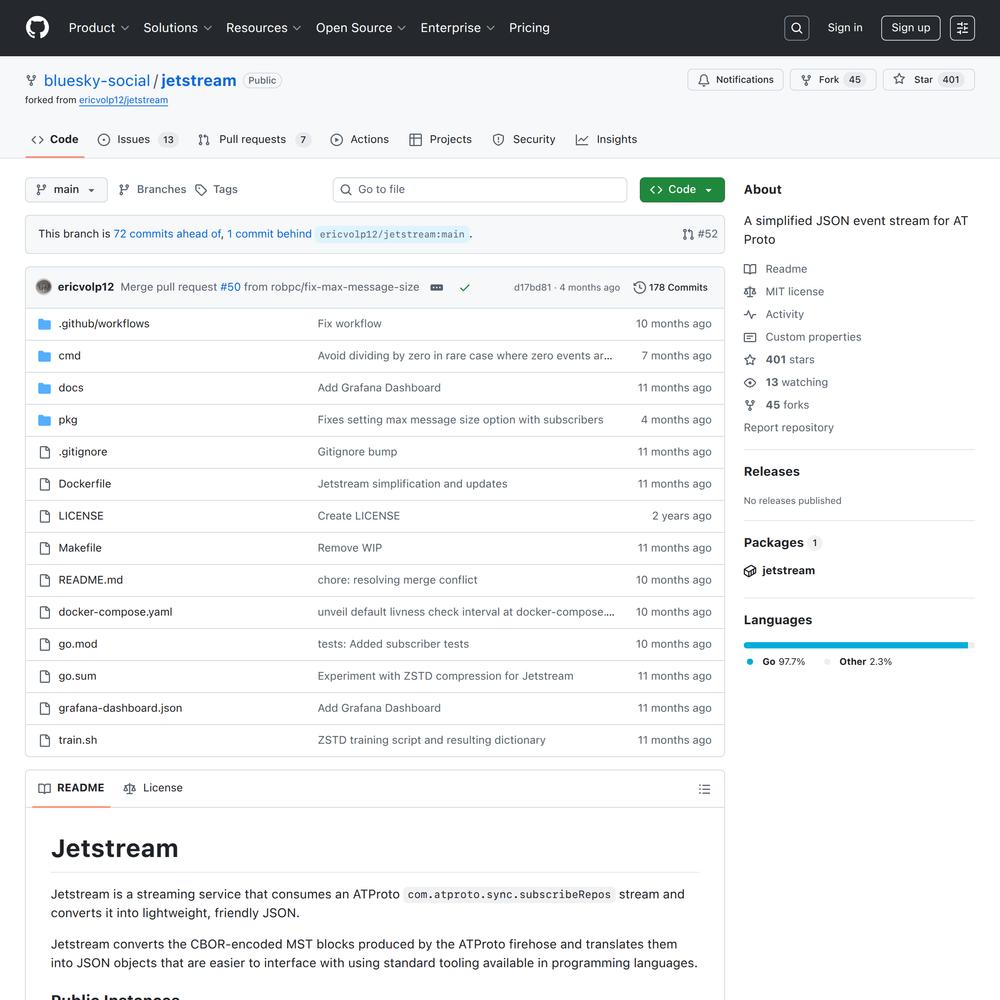Open the green Code dropdown button
The width and height of the screenshot is (1000, 1000).
point(682,189)
